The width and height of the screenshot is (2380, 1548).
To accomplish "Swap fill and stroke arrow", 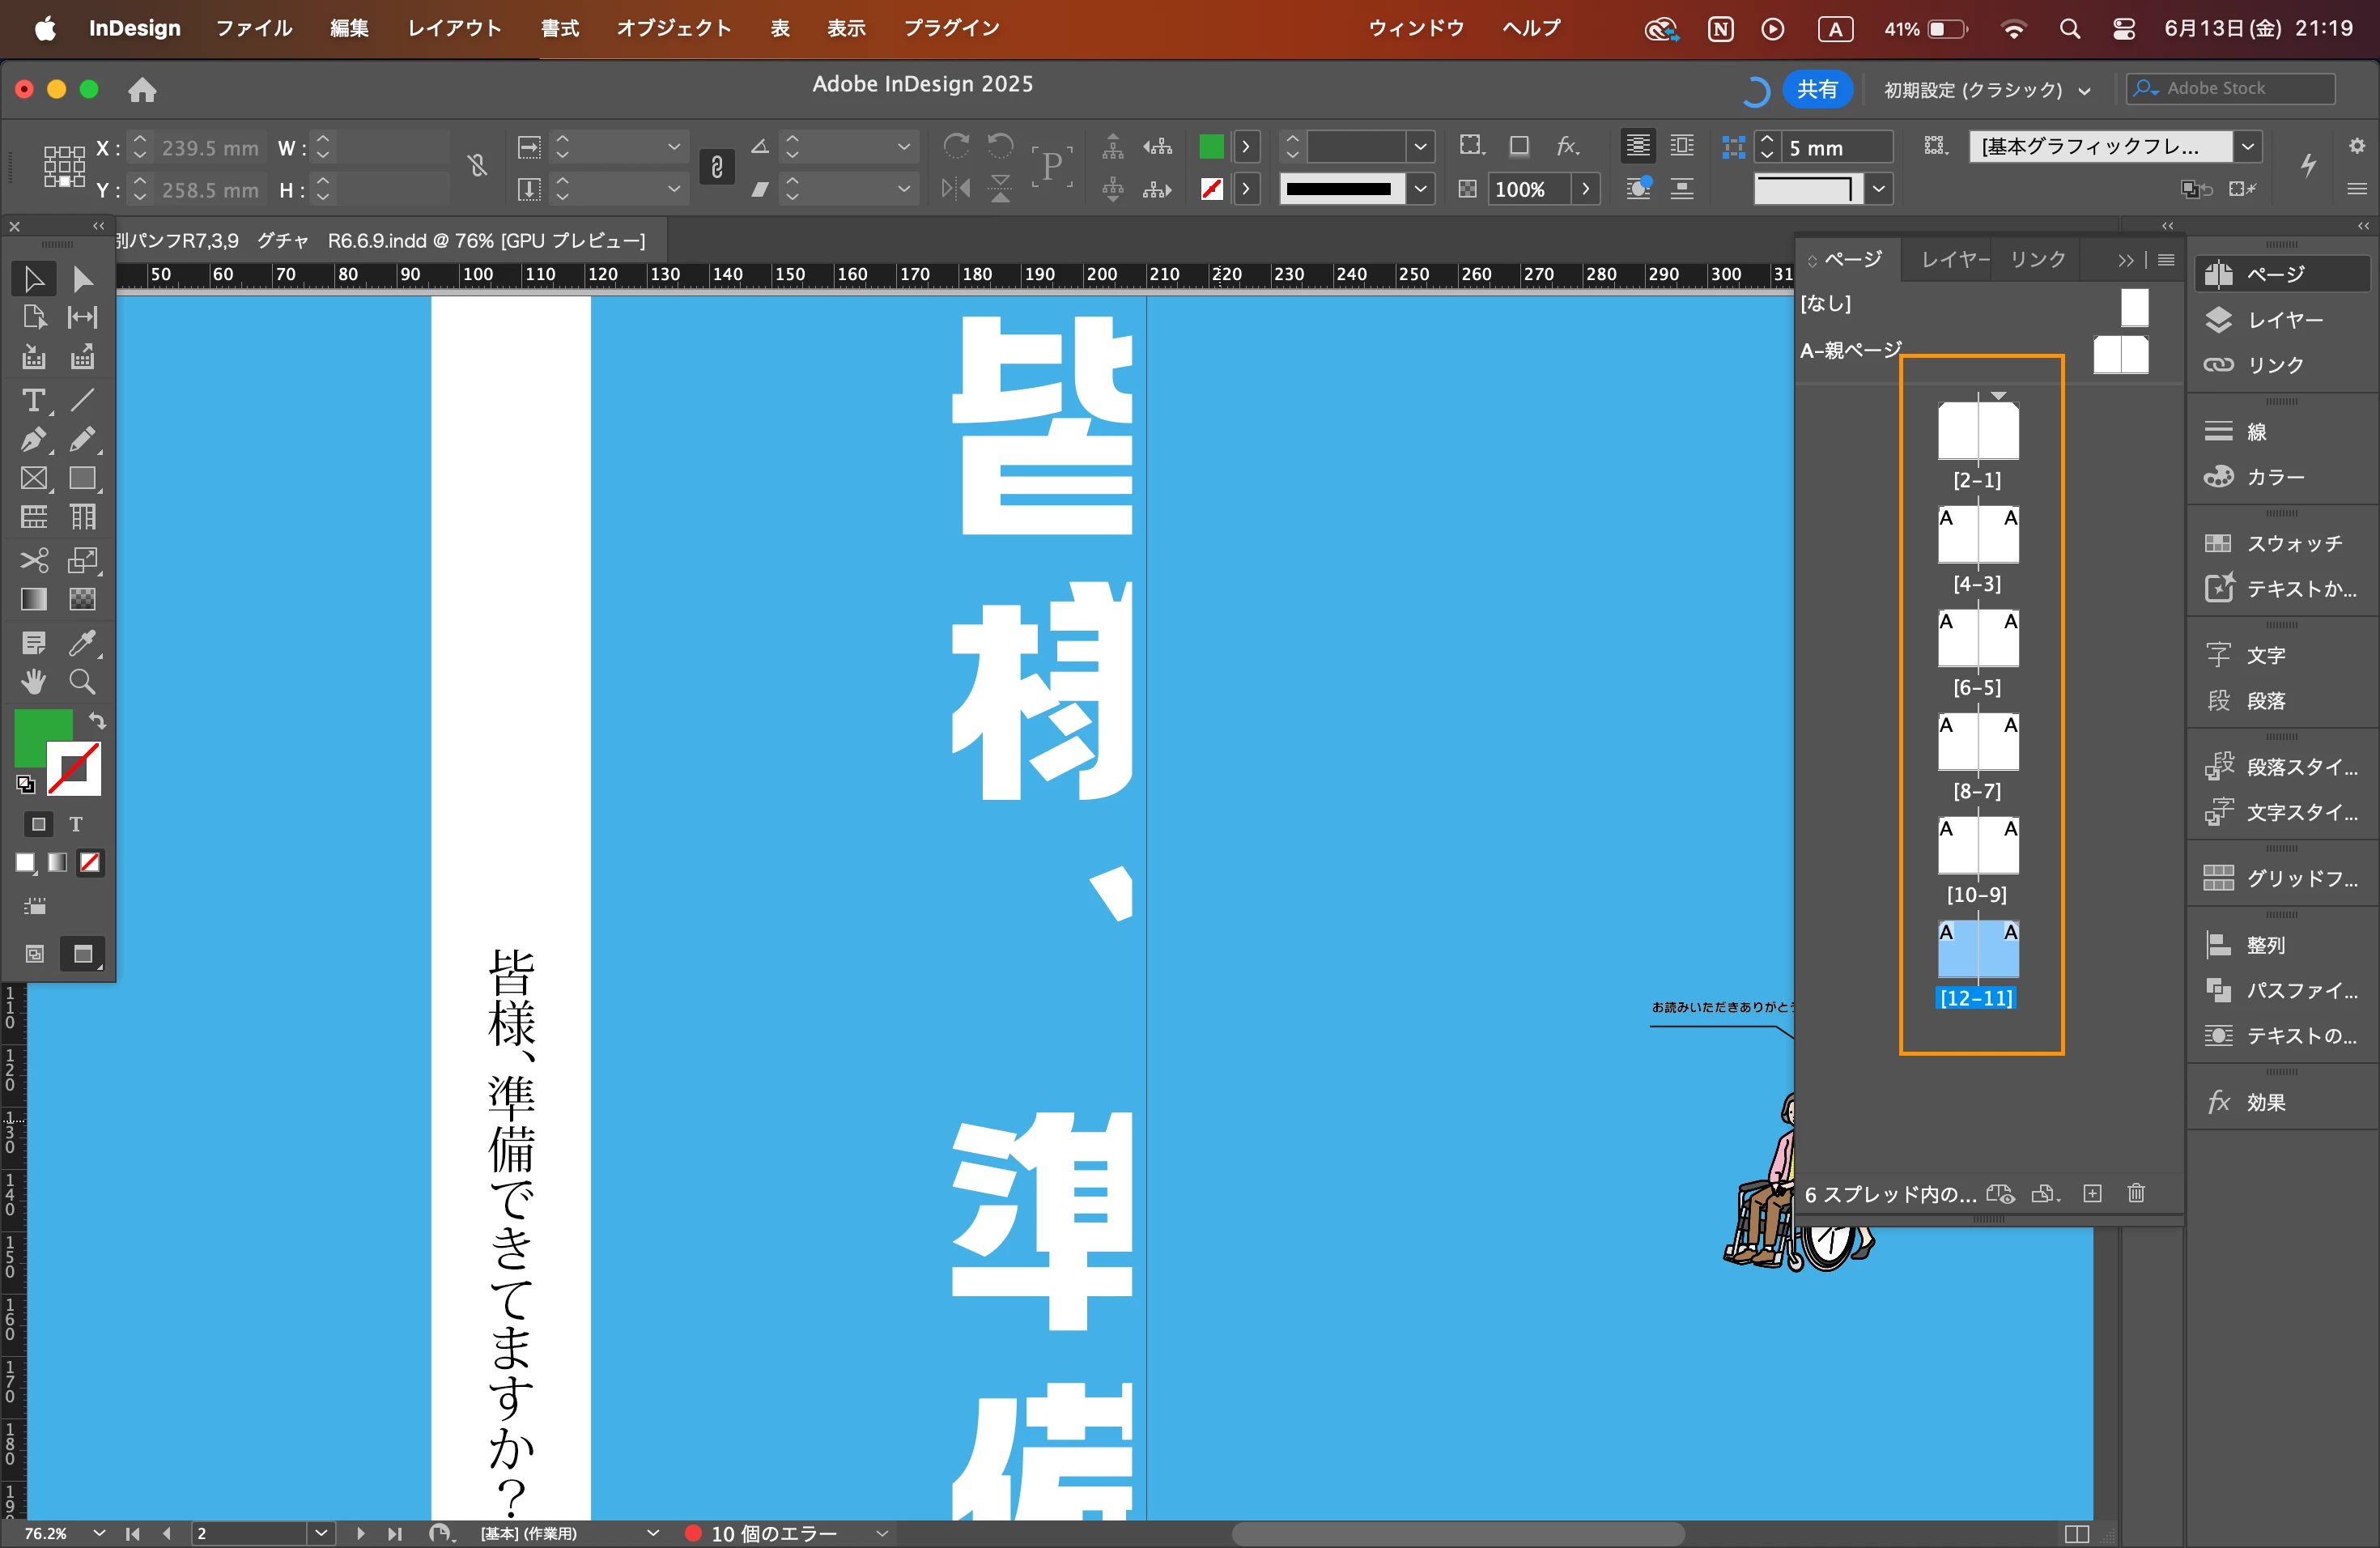I will (x=97, y=720).
